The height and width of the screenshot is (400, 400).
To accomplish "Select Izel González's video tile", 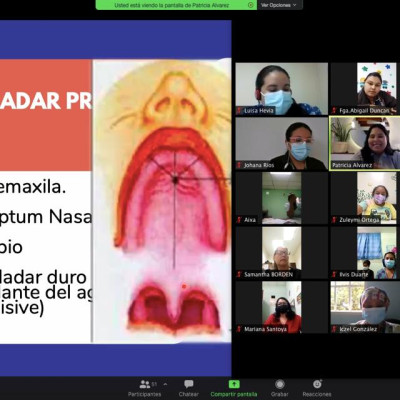I will tap(365, 307).
